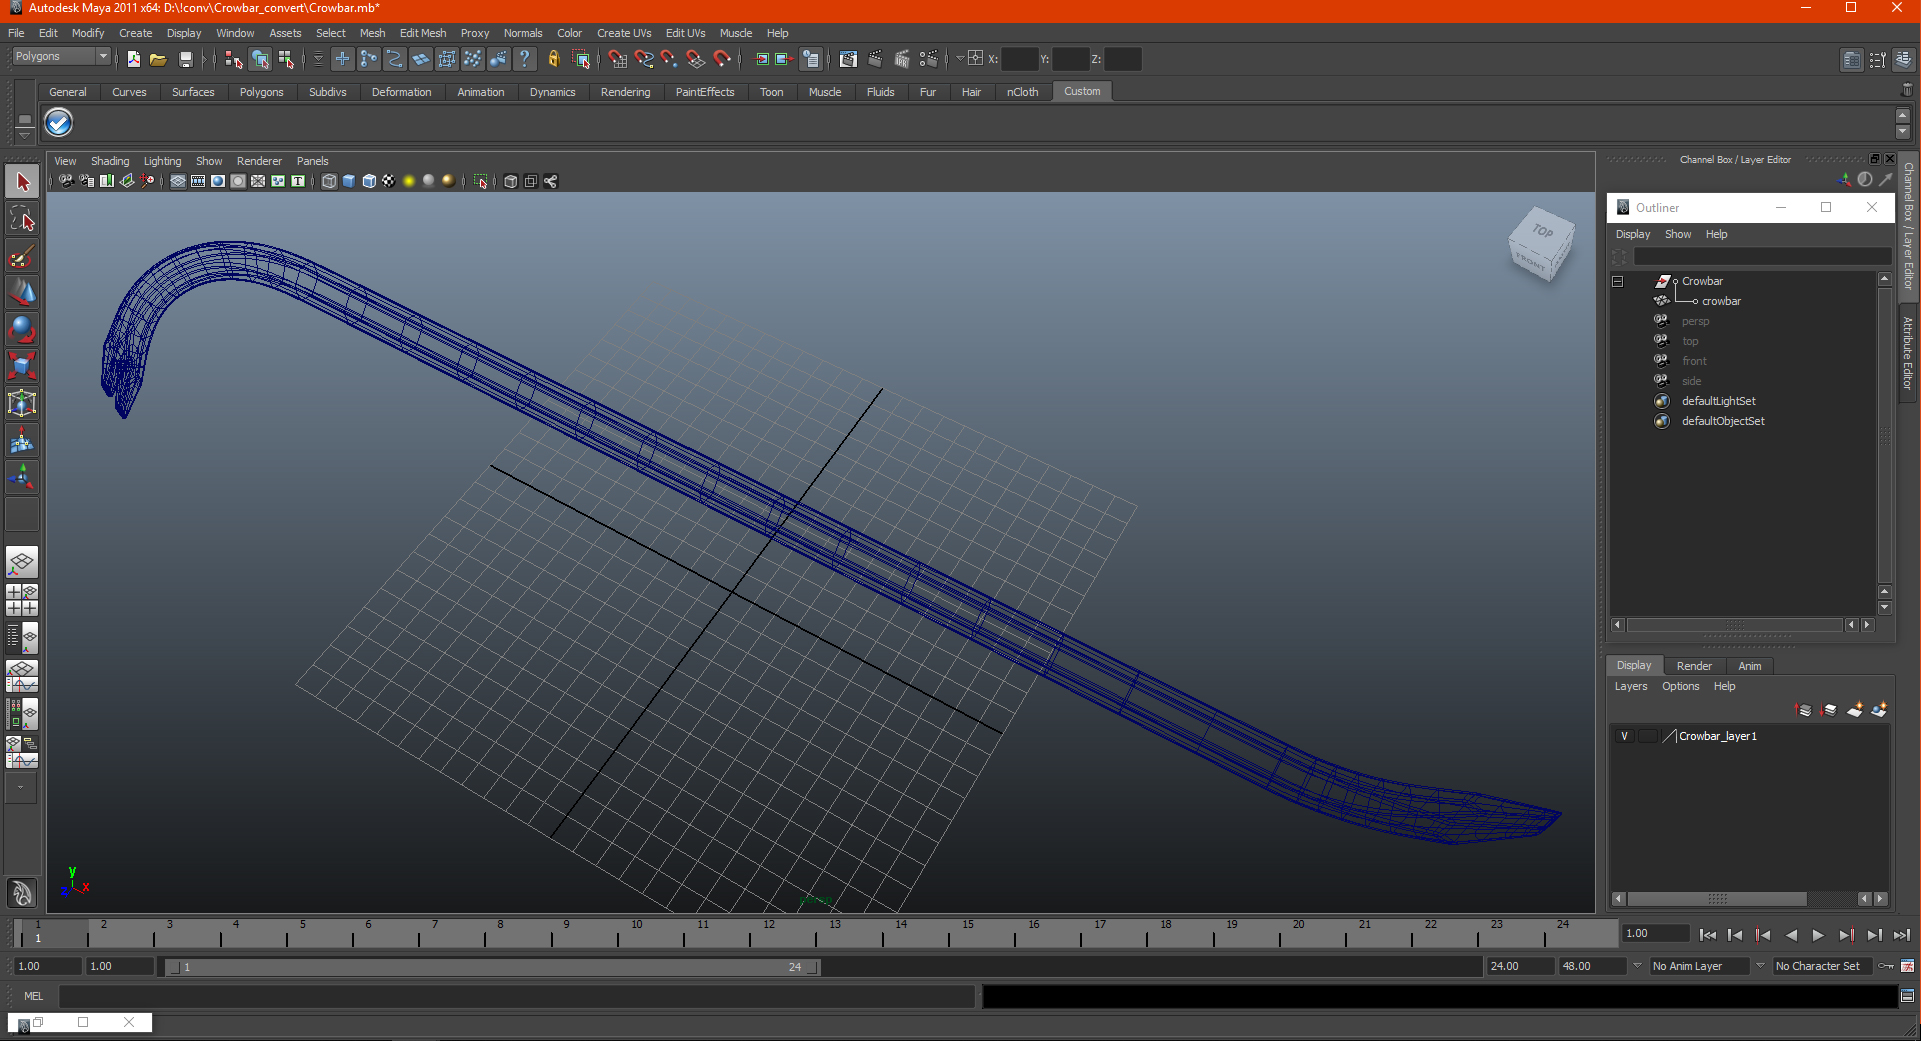
Task: Select single perspective view layout
Action: pos(22,562)
